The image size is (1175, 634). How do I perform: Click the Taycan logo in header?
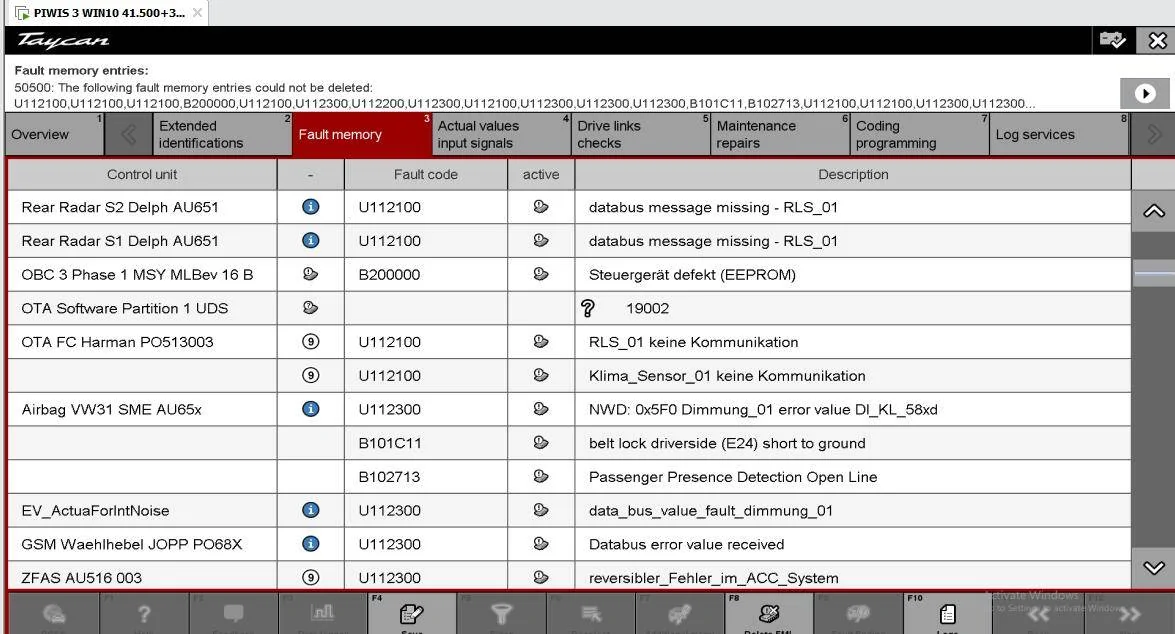click(x=63, y=40)
